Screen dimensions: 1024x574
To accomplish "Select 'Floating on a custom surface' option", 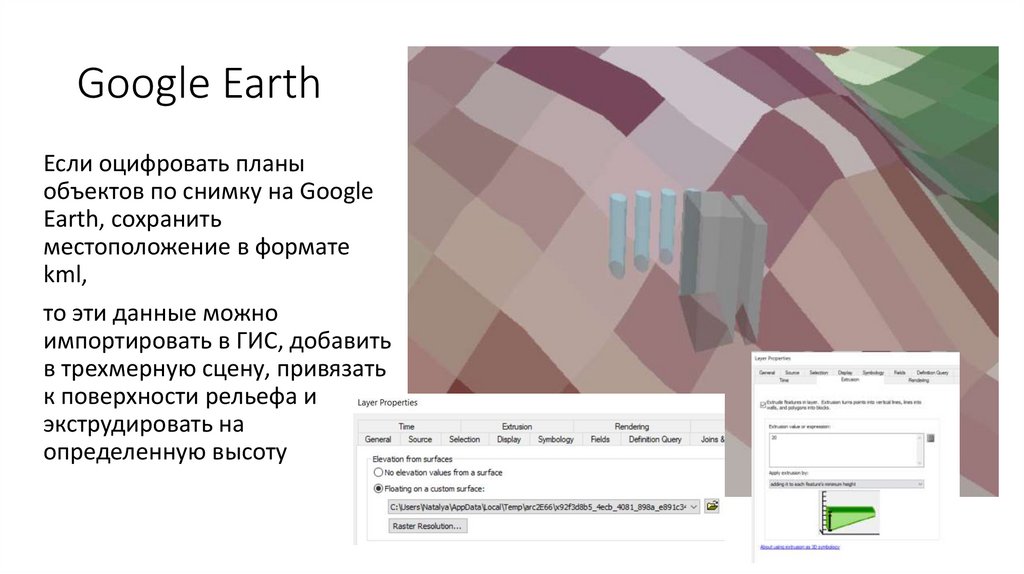I will pos(378,488).
